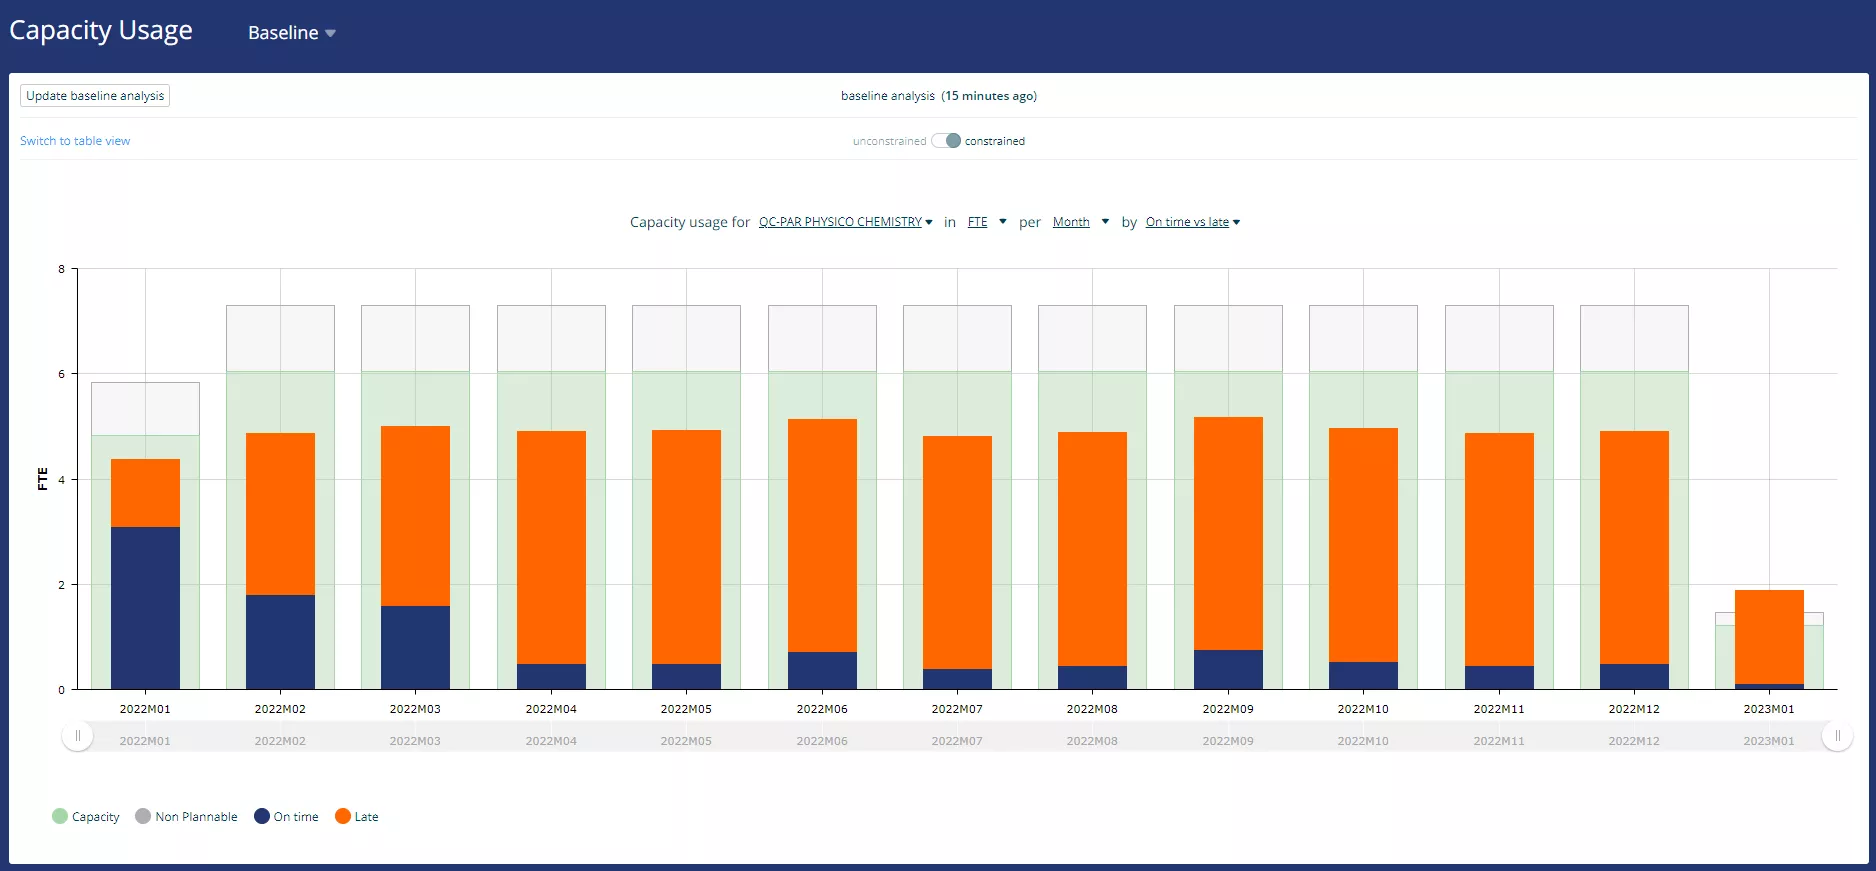Switch to table view link
Screen dimensions: 1876x871
(x=75, y=141)
